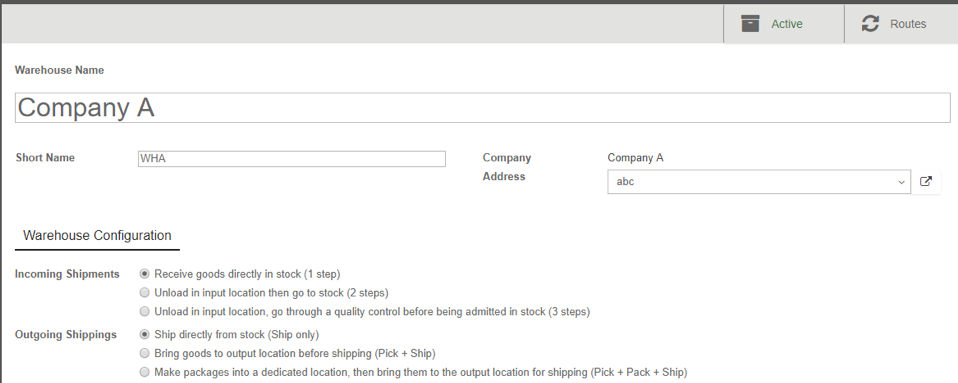The height and width of the screenshot is (383, 958).
Task: Click the Routes refresh arrows icon
Action: point(870,24)
